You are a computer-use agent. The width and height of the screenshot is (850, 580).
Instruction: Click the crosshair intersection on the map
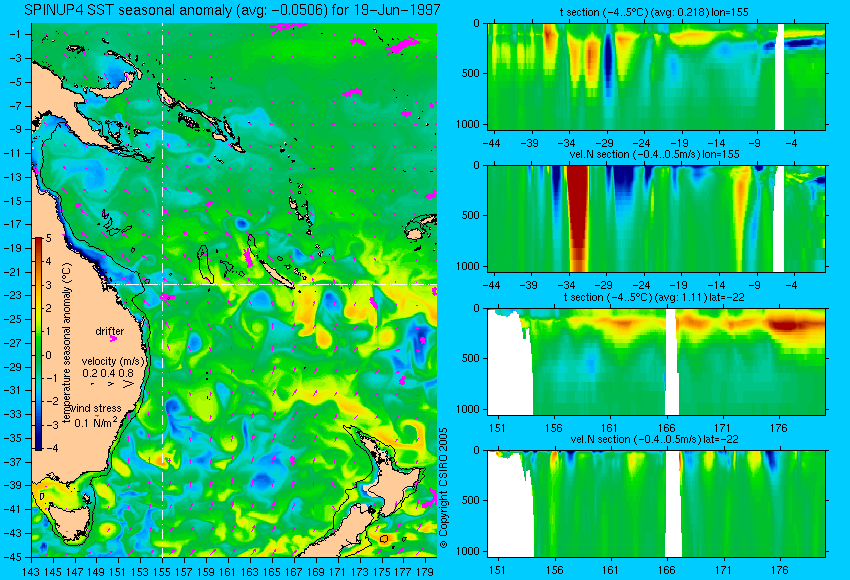(162, 284)
